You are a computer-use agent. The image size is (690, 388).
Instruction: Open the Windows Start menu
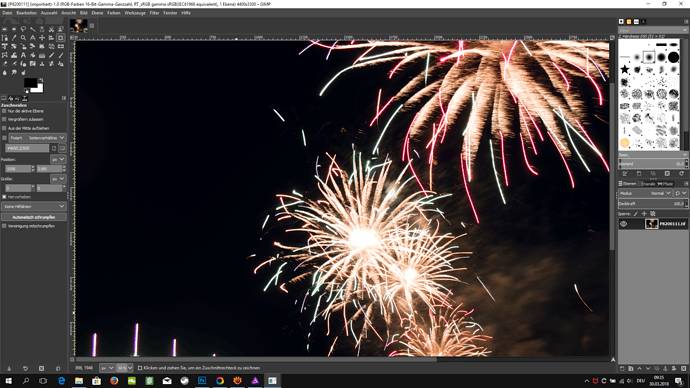(8, 381)
